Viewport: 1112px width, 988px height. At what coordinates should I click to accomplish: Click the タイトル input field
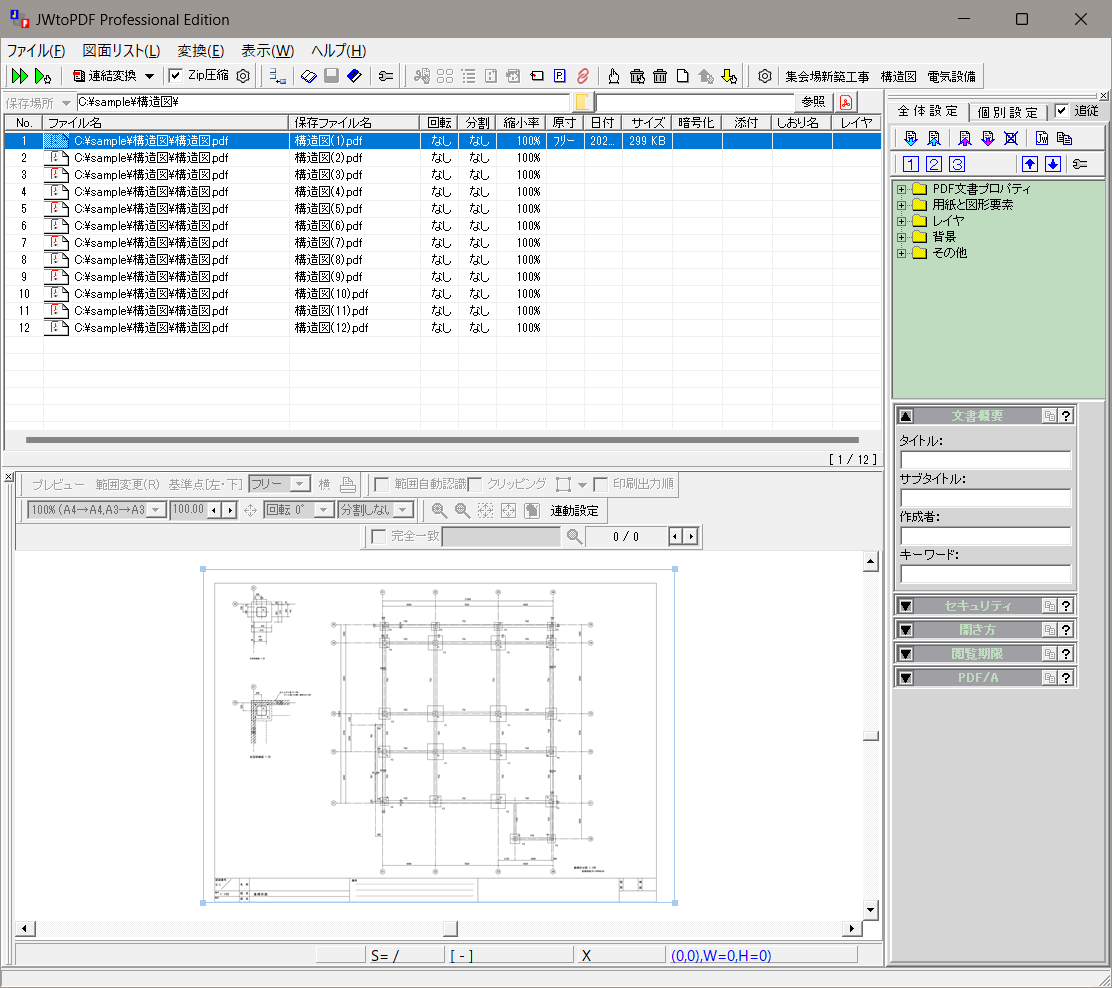click(x=985, y=460)
